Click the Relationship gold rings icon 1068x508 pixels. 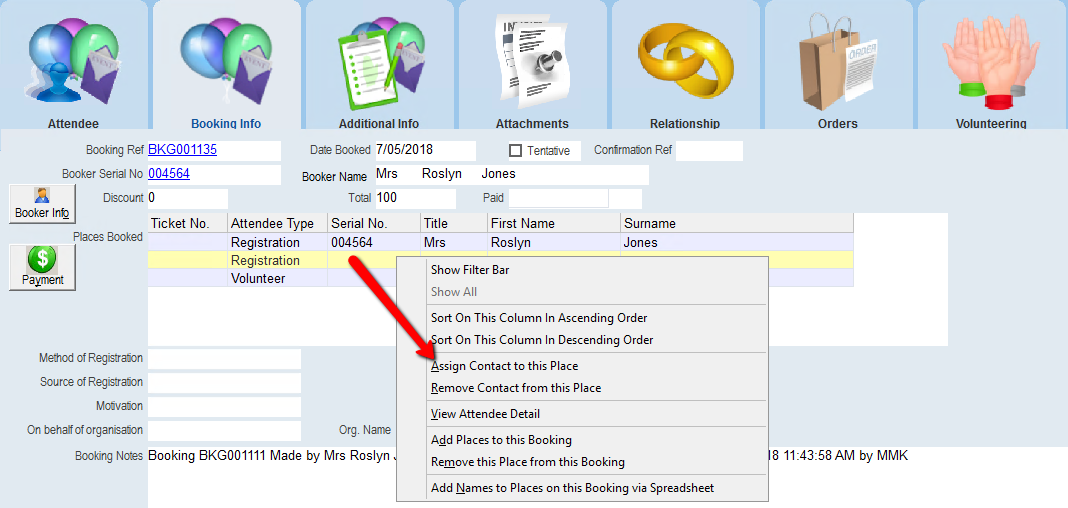(x=685, y=62)
